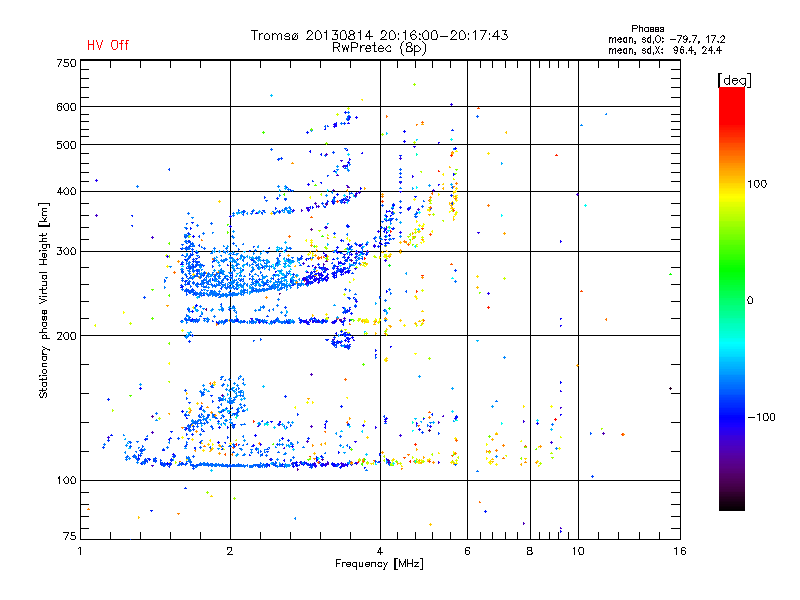Select the 'mean, sd,O: -79.7, 17.2' line
800x600 pixels.
point(666,39)
